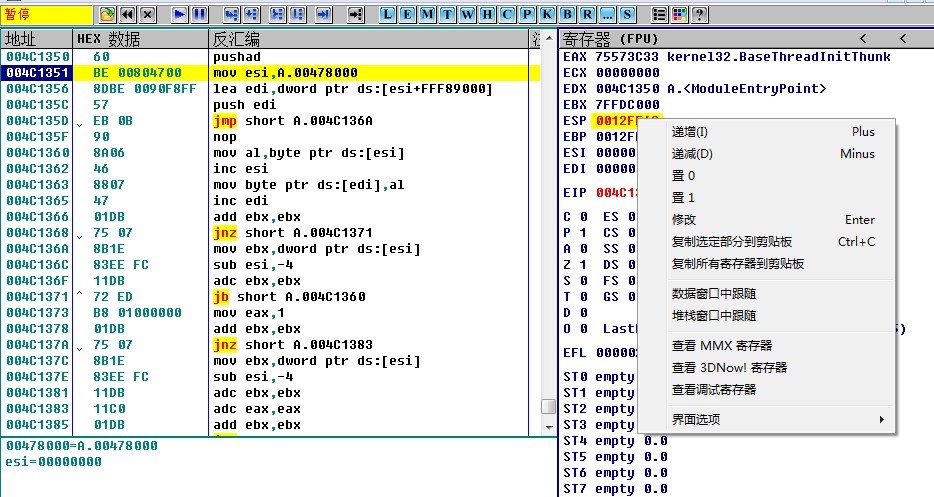Open Run trace window (... button)
Viewport: 934px width, 497px height.
click(x=608, y=14)
